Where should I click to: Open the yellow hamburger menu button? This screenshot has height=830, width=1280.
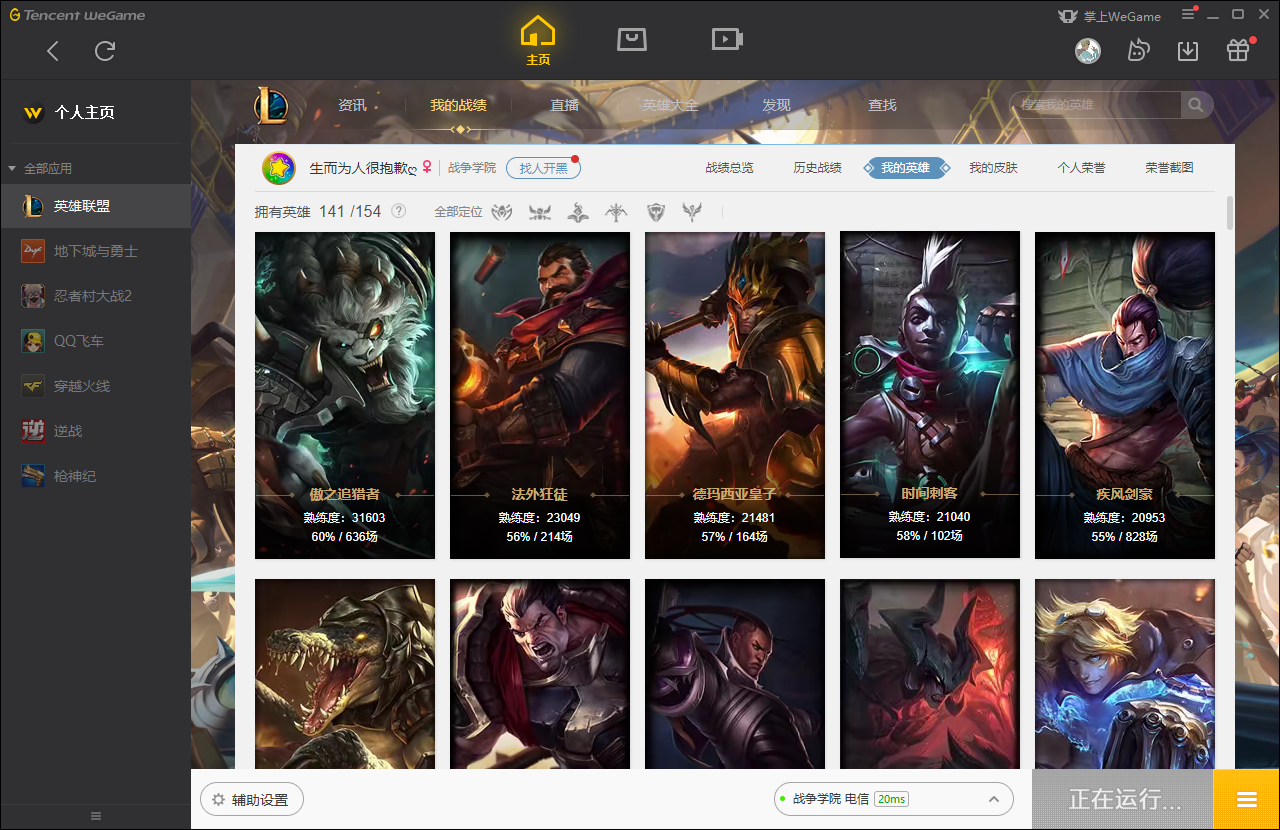(x=1246, y=799)
